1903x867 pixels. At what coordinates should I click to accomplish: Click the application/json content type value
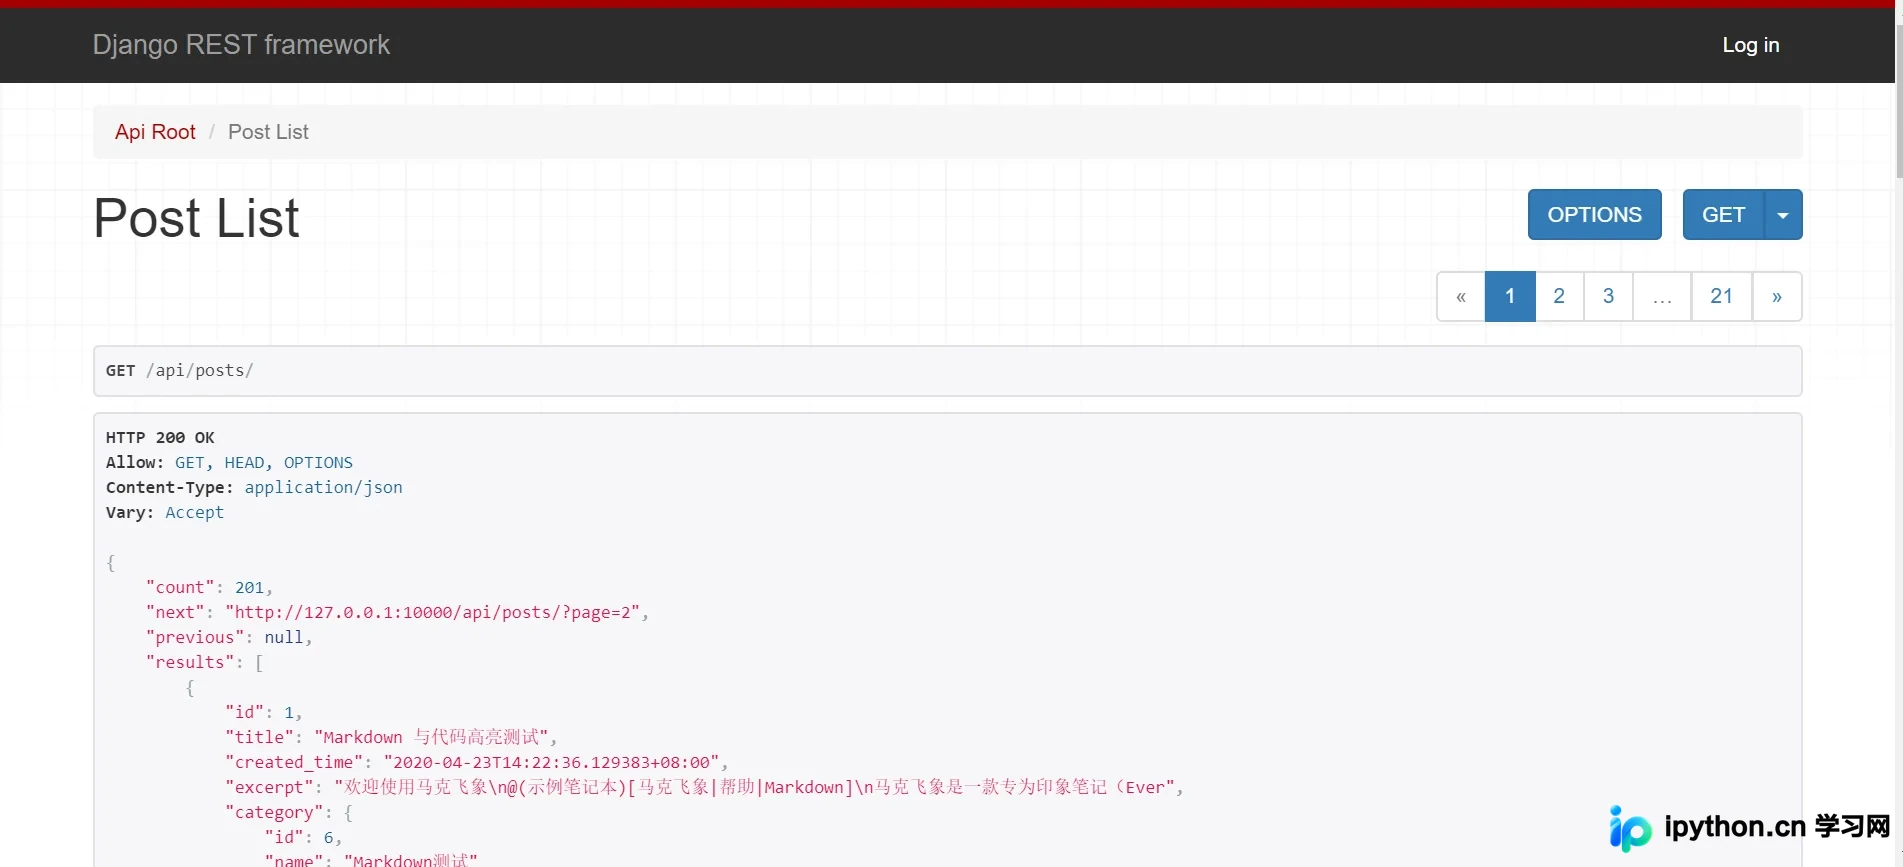(323, 488)
